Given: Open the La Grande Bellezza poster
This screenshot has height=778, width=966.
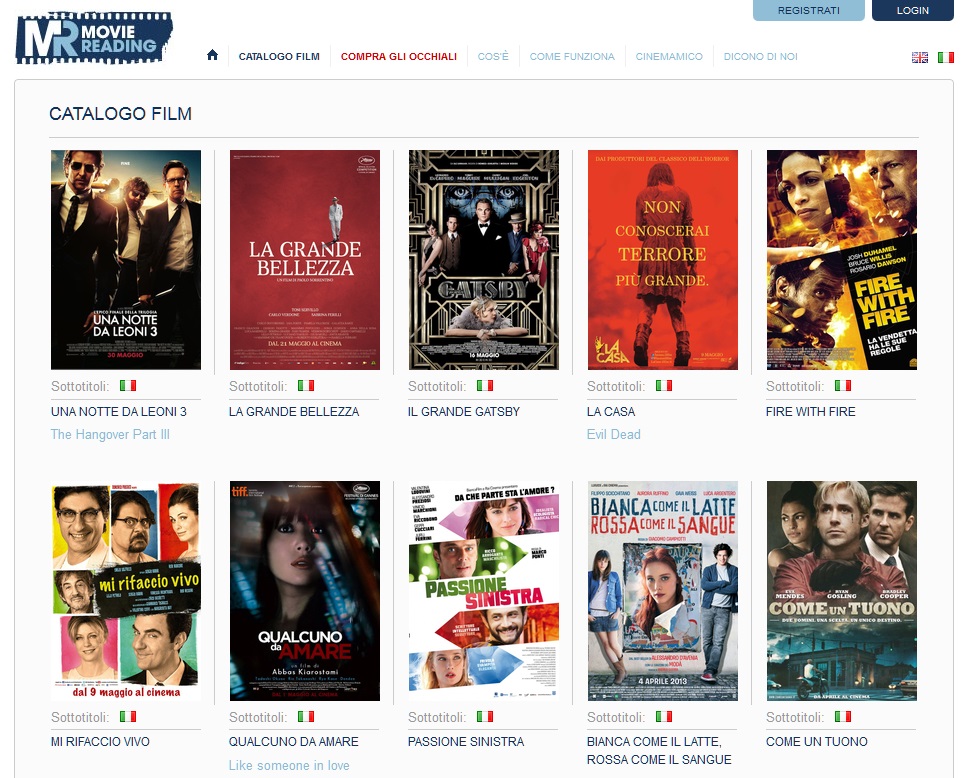Looking at the screenshot, I should (x=304, y=259).
